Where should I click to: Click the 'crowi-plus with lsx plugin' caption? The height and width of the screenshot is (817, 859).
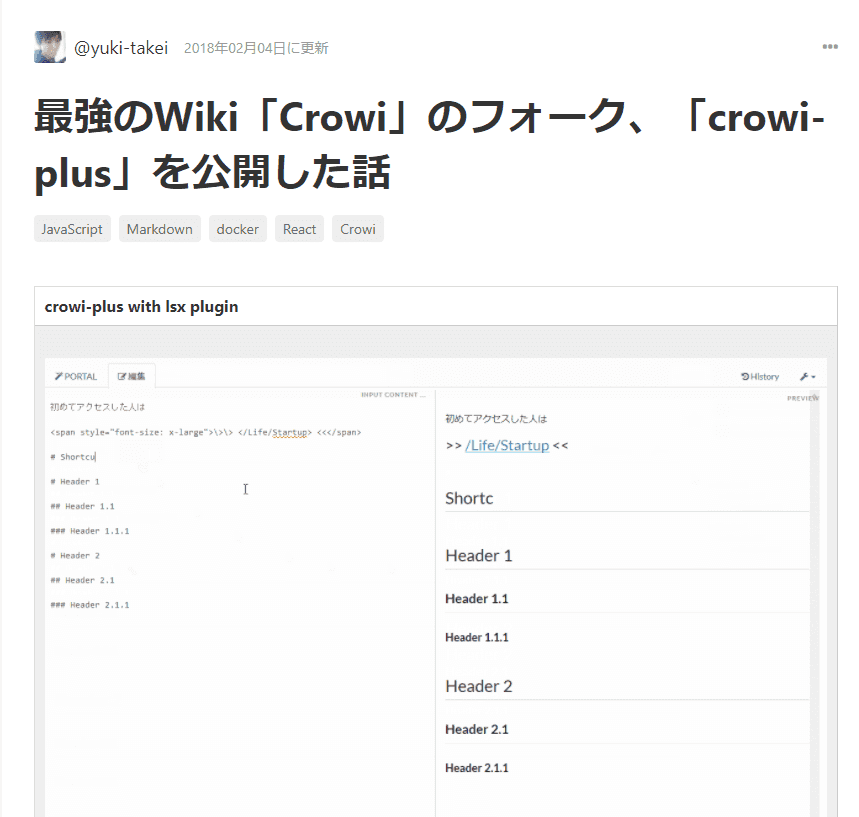(x=142, y=306)
